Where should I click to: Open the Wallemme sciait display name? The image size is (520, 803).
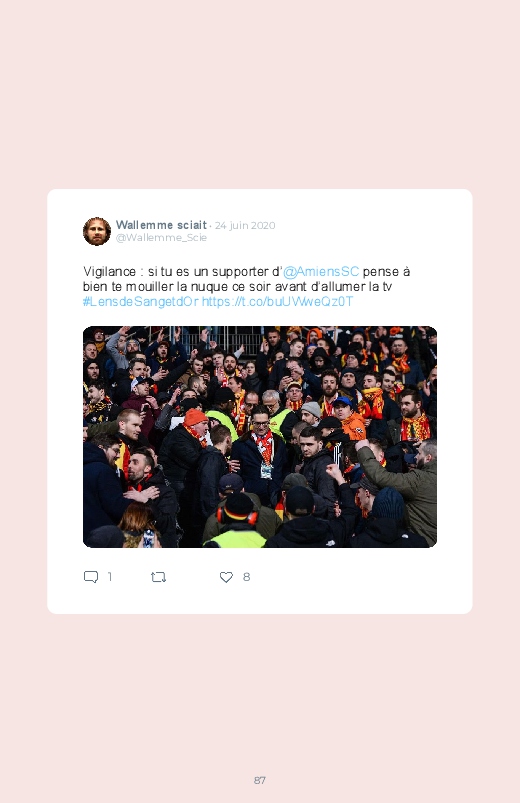point(161,225)
